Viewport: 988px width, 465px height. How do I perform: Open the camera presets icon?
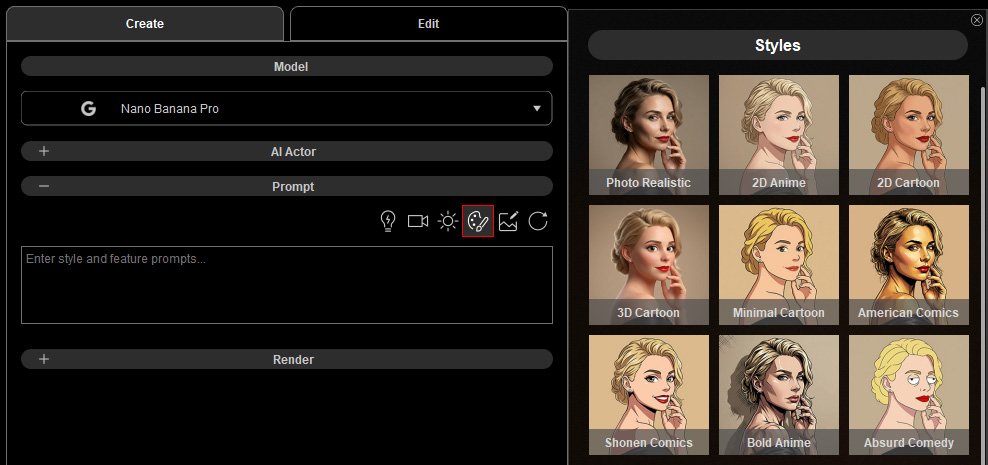click(x=418, y=221)
